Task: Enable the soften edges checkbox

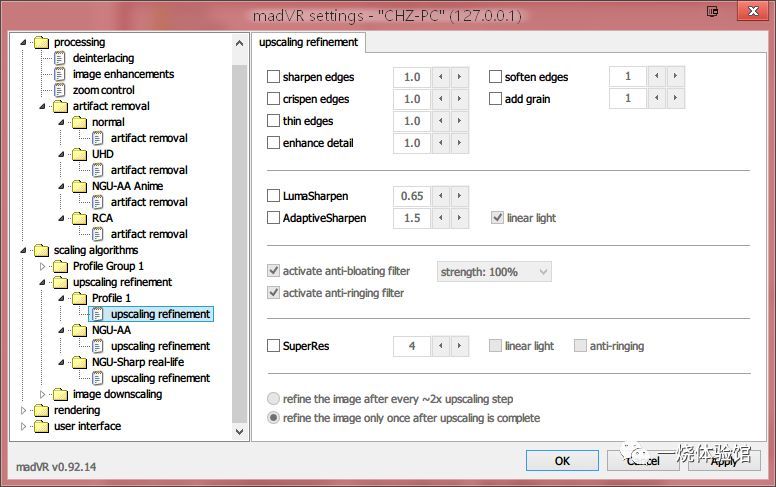Action: [495, 77]
